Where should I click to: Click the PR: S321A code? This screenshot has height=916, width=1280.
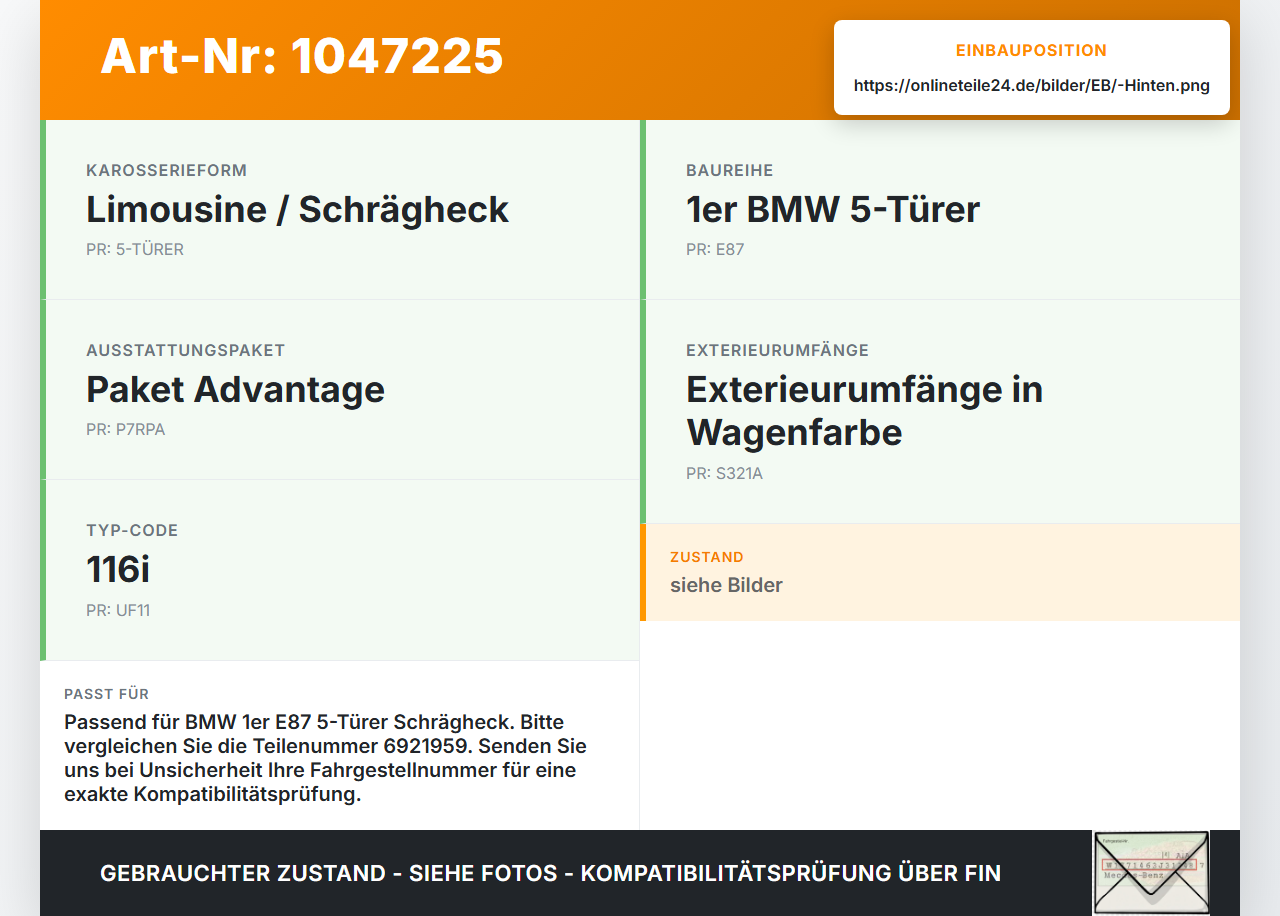pos(724,474)
